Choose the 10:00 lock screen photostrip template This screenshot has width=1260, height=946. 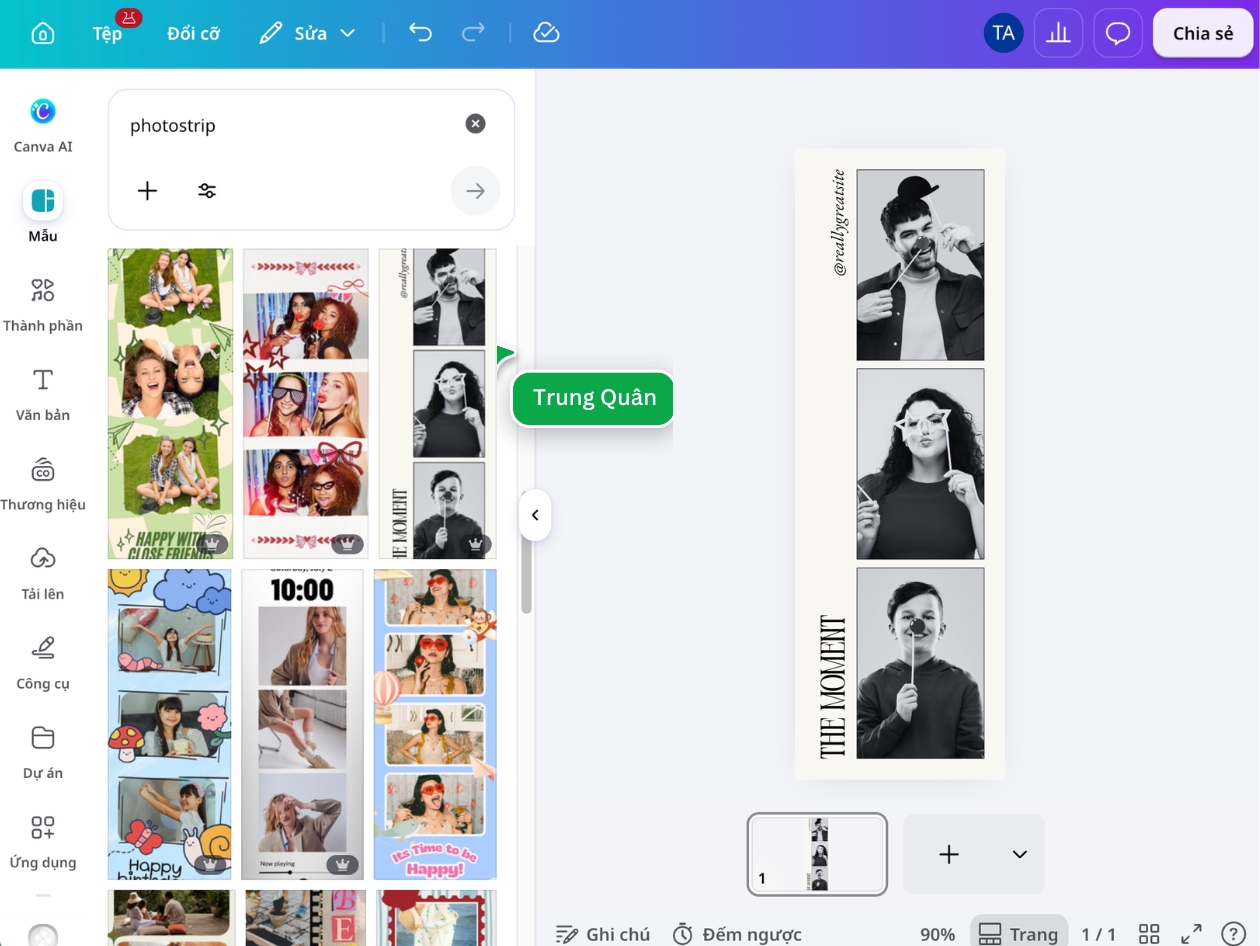tap(302, 724)
